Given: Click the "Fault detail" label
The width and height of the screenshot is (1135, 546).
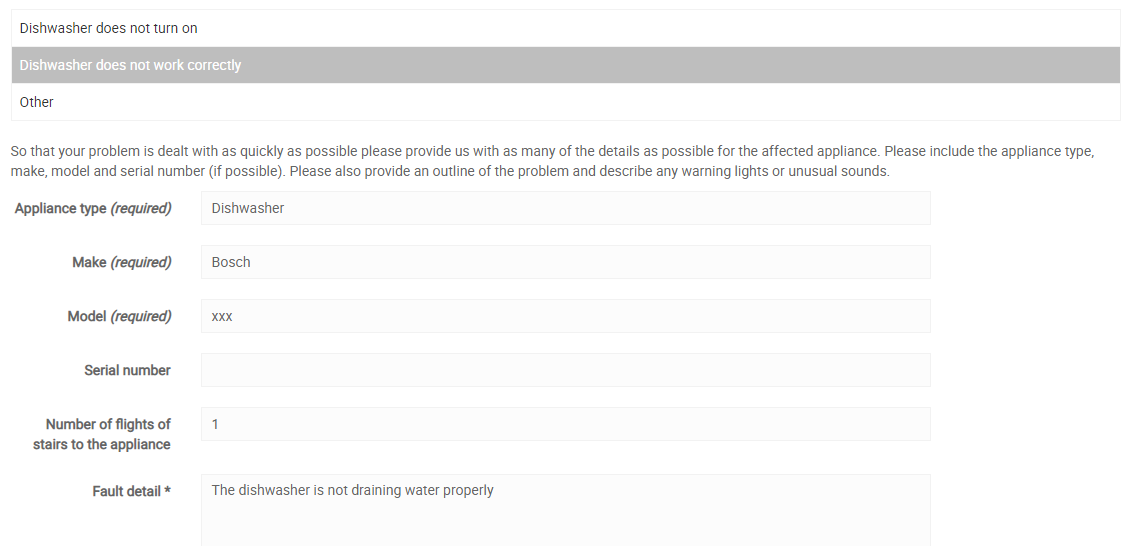Looking at the screenshot, I should 127,491.
